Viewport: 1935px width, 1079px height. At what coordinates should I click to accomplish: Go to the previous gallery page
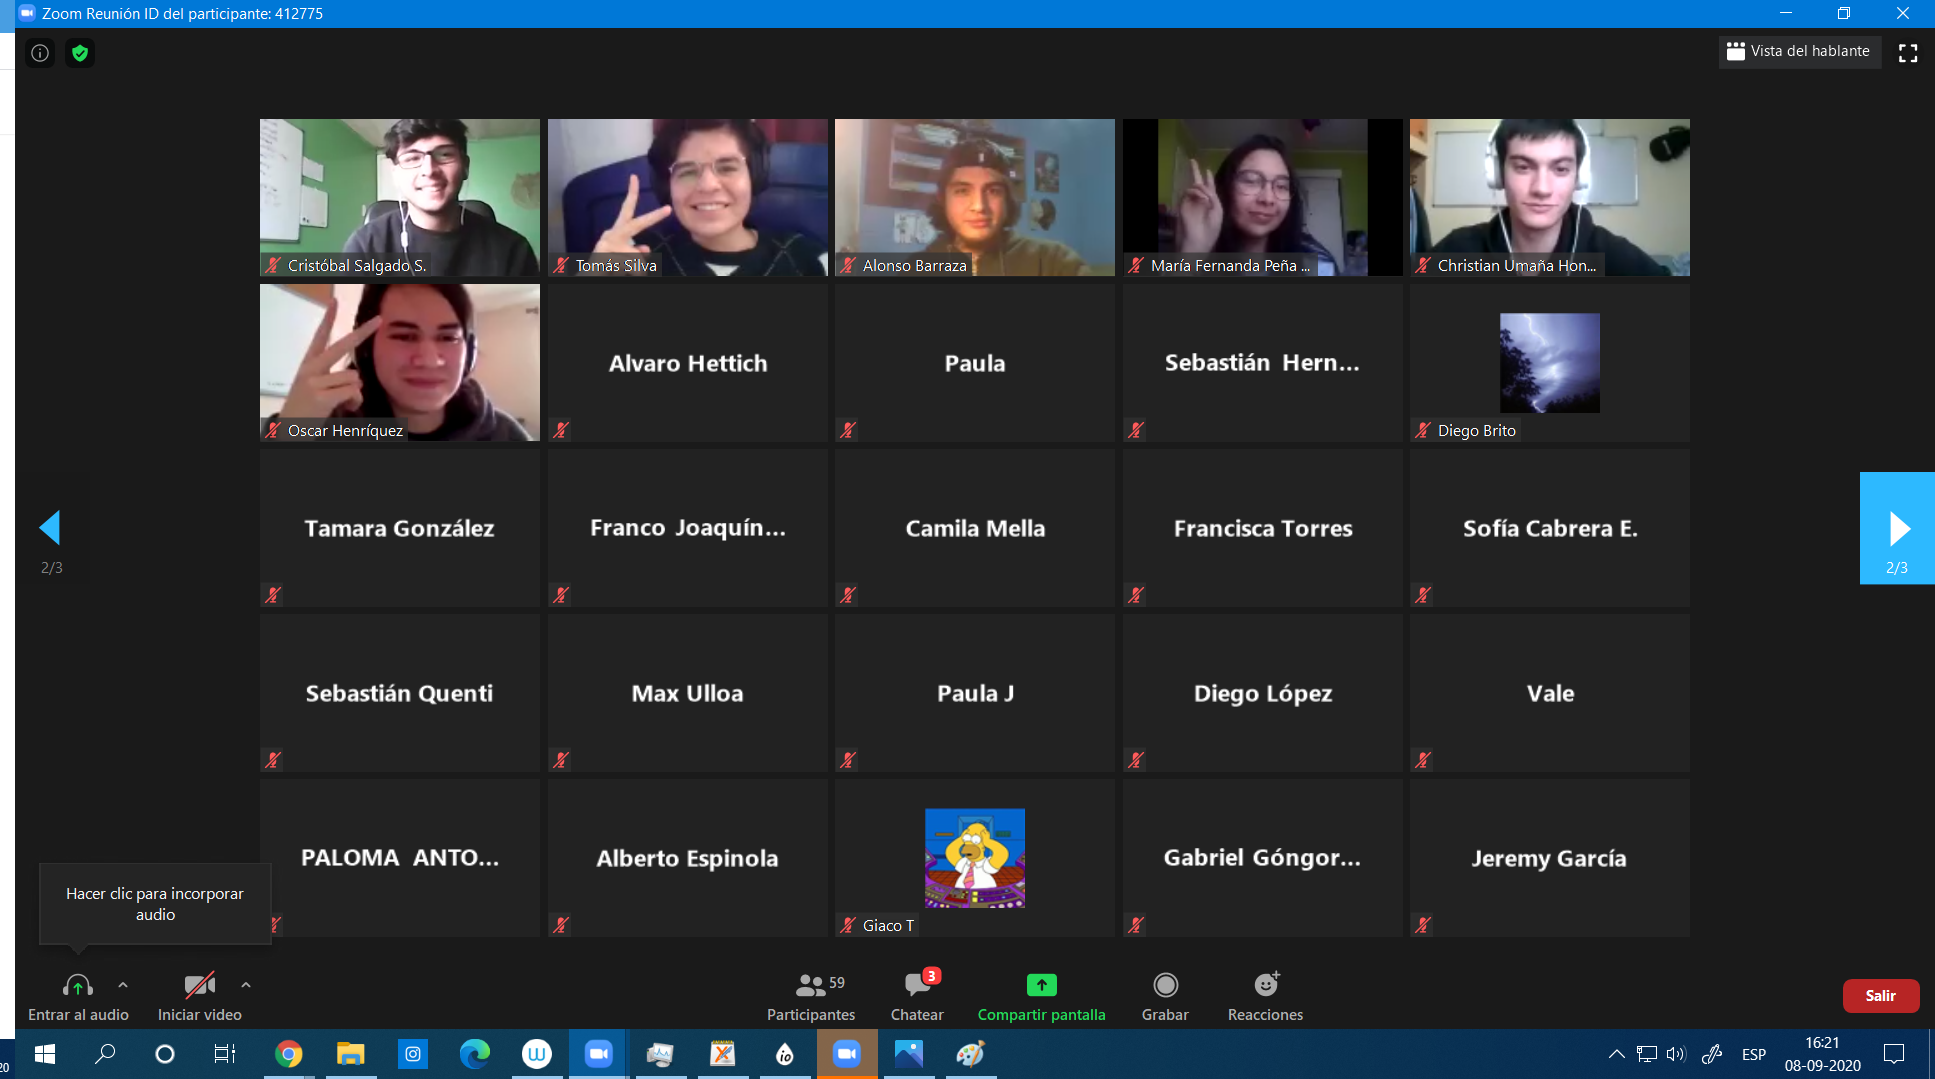pyautogui.click(x=50, y=528)
